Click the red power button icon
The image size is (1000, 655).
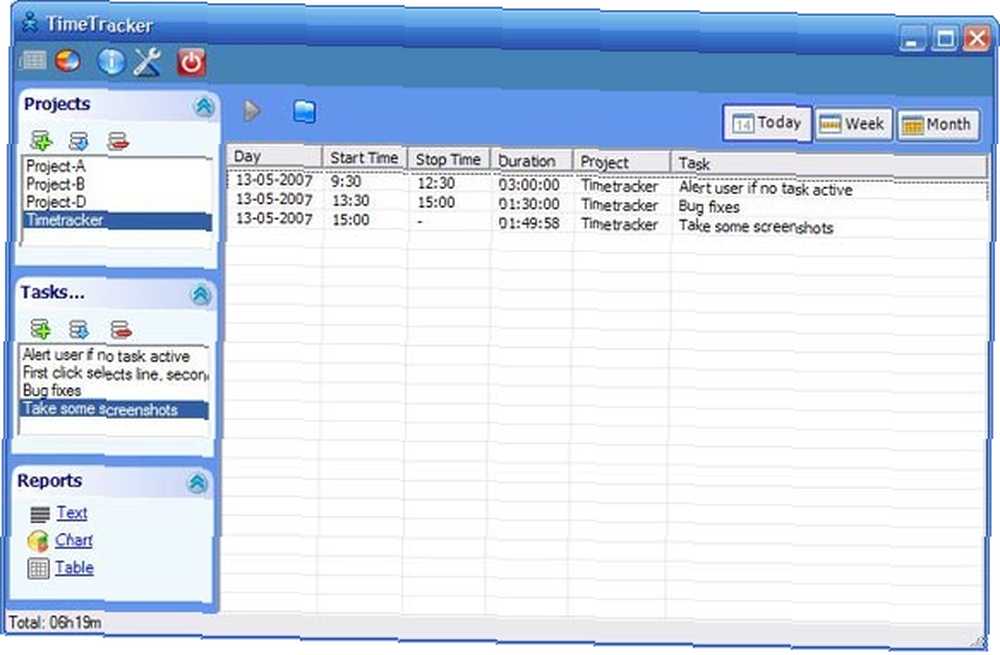[191, 62]
